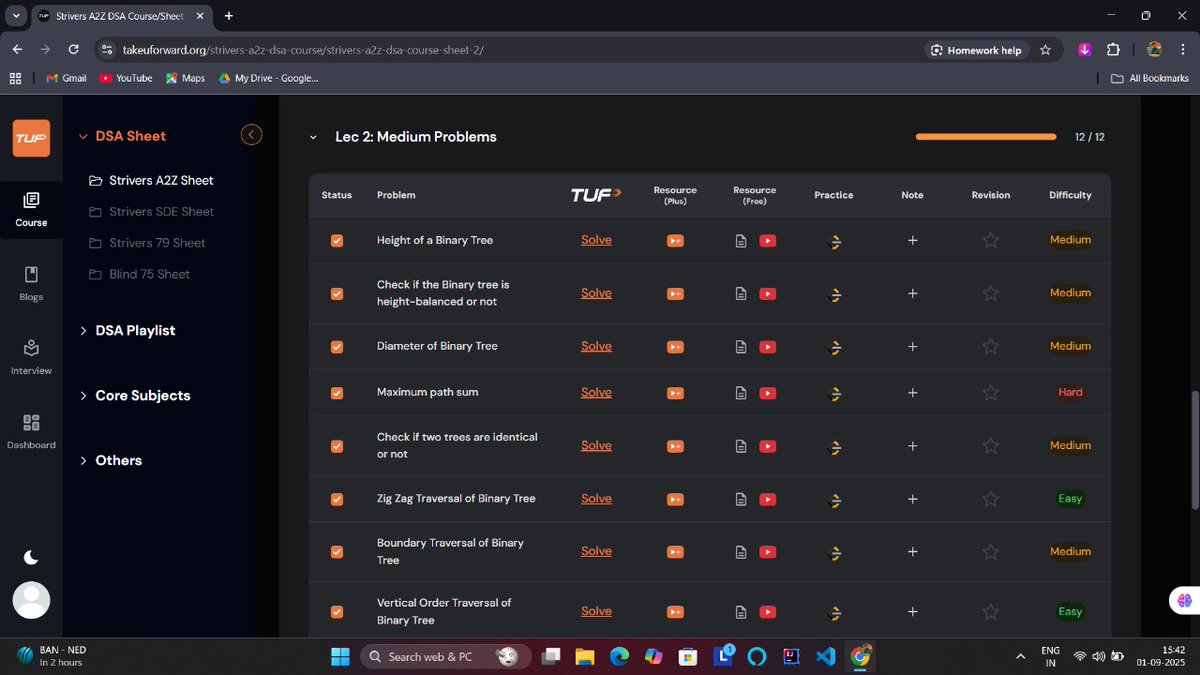
Task: Open a new browser tab
Action: (x=229, y=16)
